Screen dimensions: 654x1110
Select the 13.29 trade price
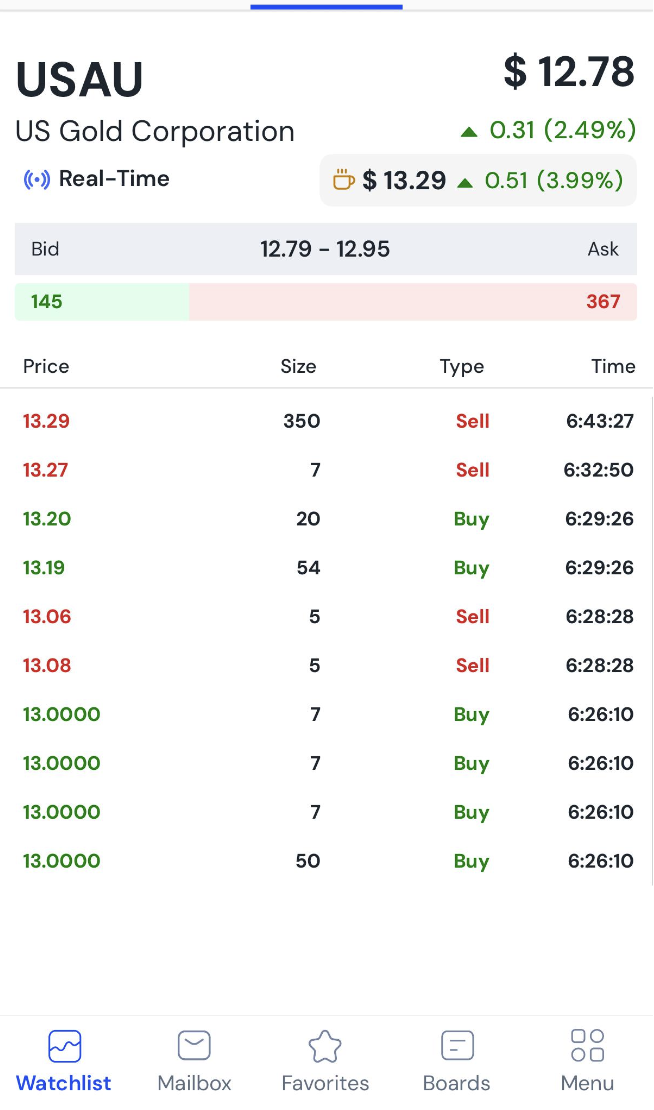coord(46,421)
